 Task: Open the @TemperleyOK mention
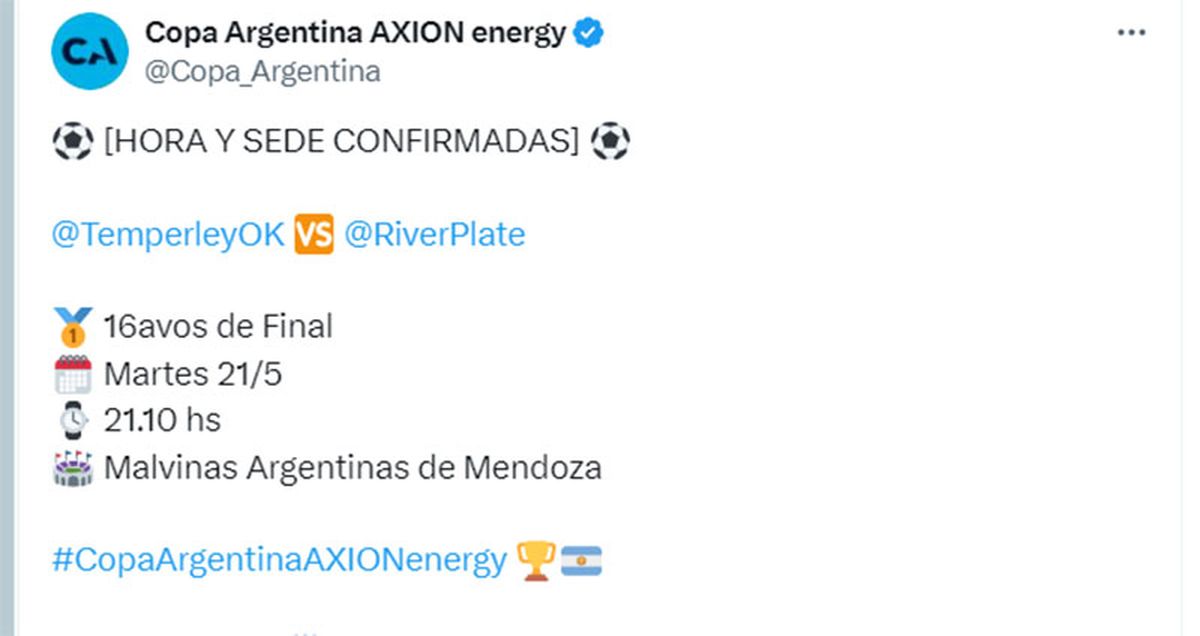tap(168, 235)
